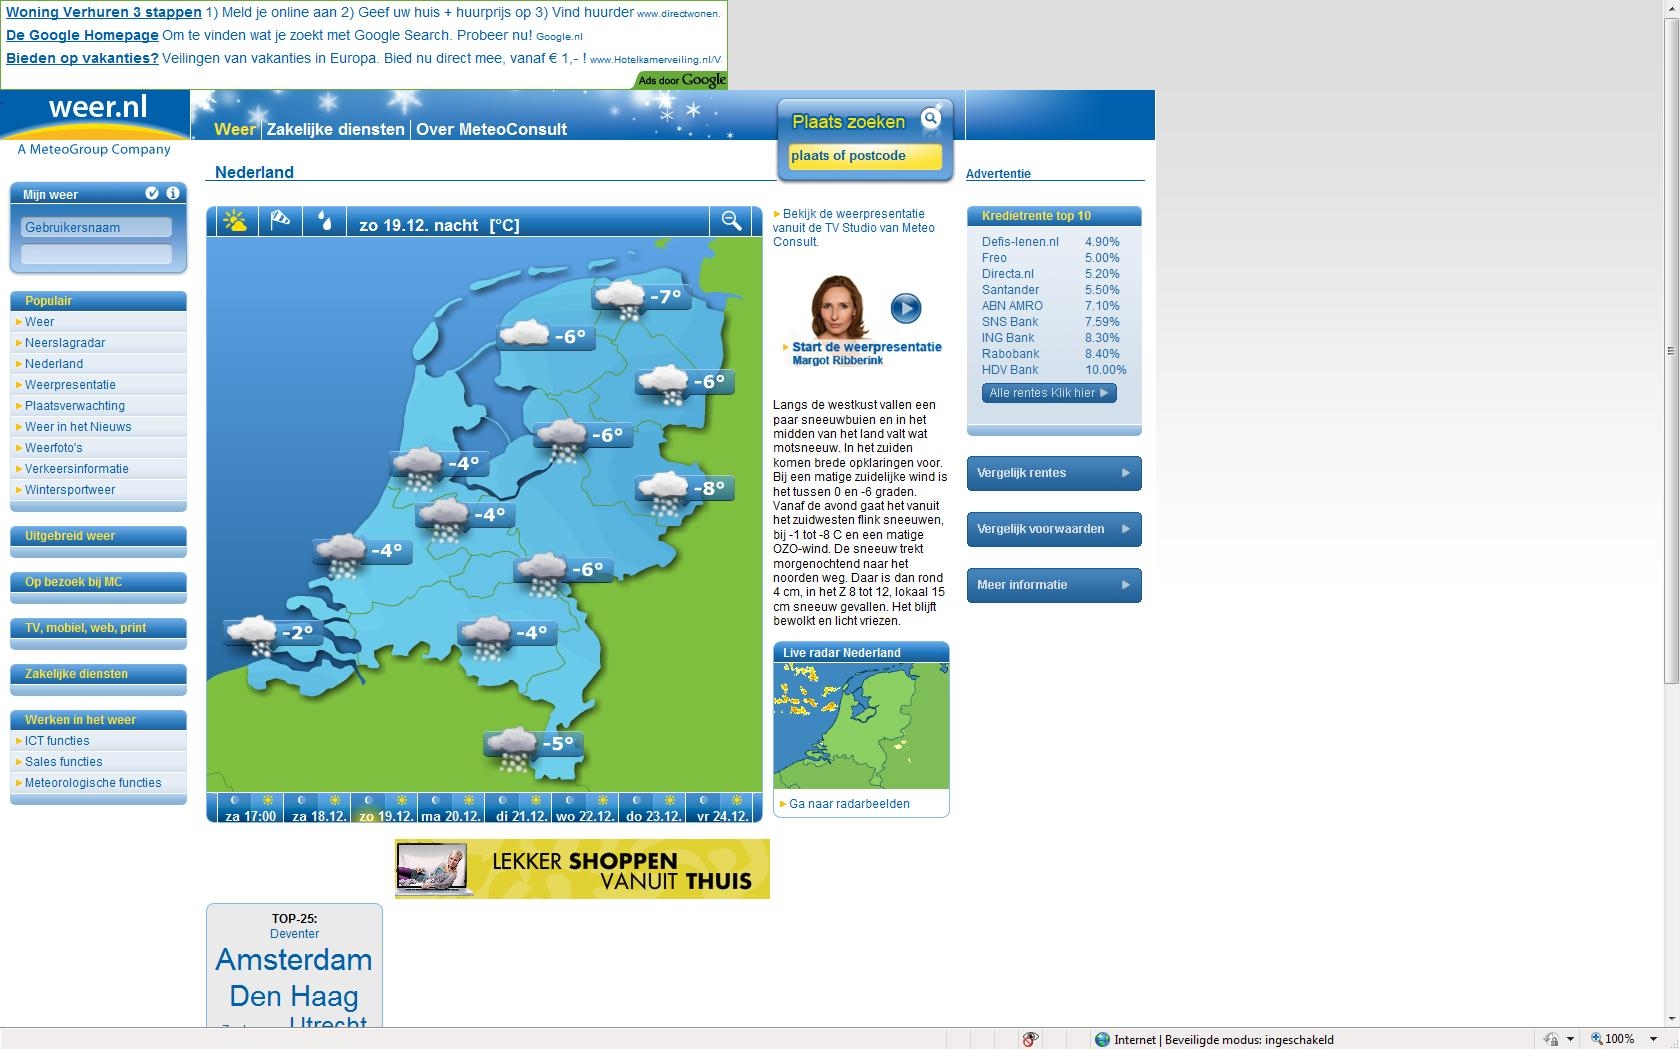Viewport: 1680px width, 1050px height.
Task: Select the sun icon for zo 19.12.
Action: point(401,801)
